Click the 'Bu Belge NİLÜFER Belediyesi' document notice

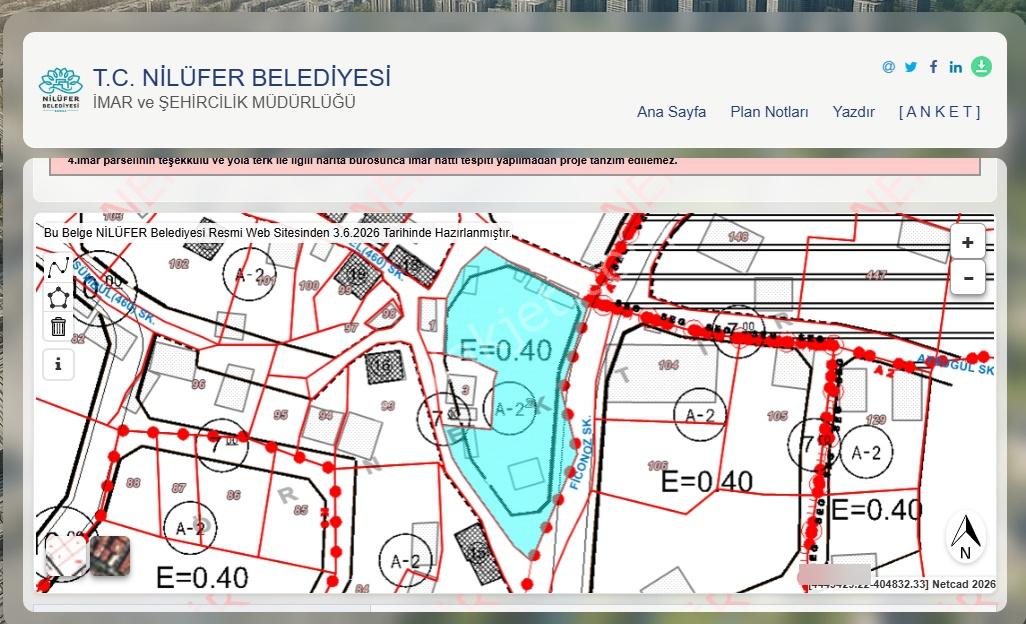[x=277, y=232]
